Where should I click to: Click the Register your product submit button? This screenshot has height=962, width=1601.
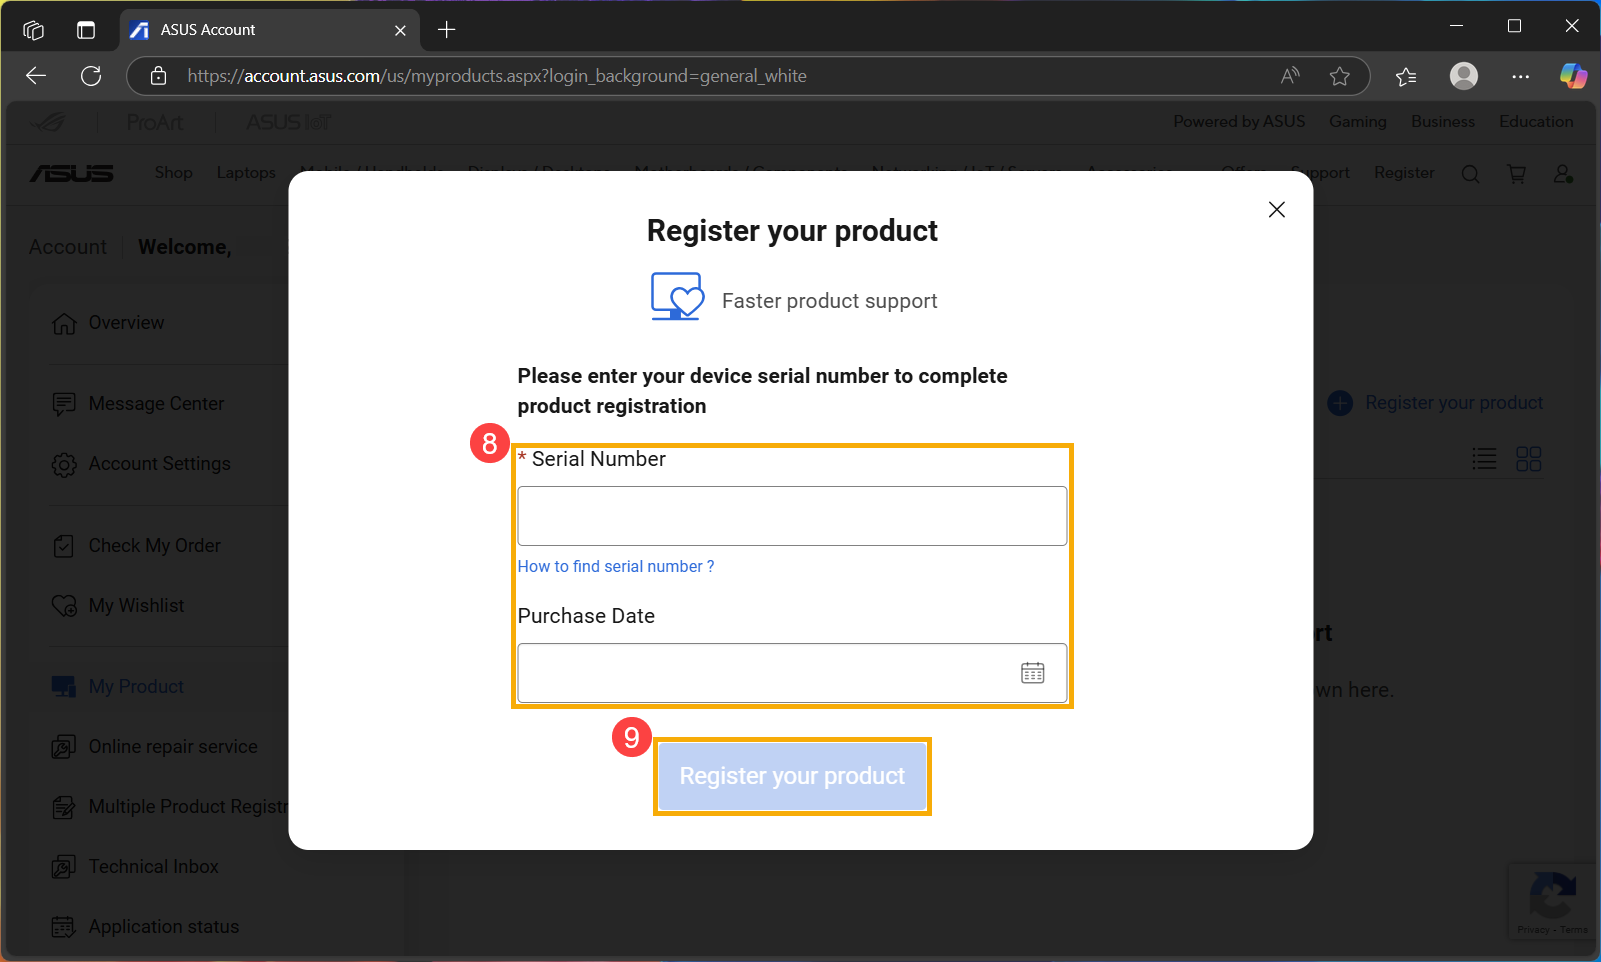coord(792,776)
